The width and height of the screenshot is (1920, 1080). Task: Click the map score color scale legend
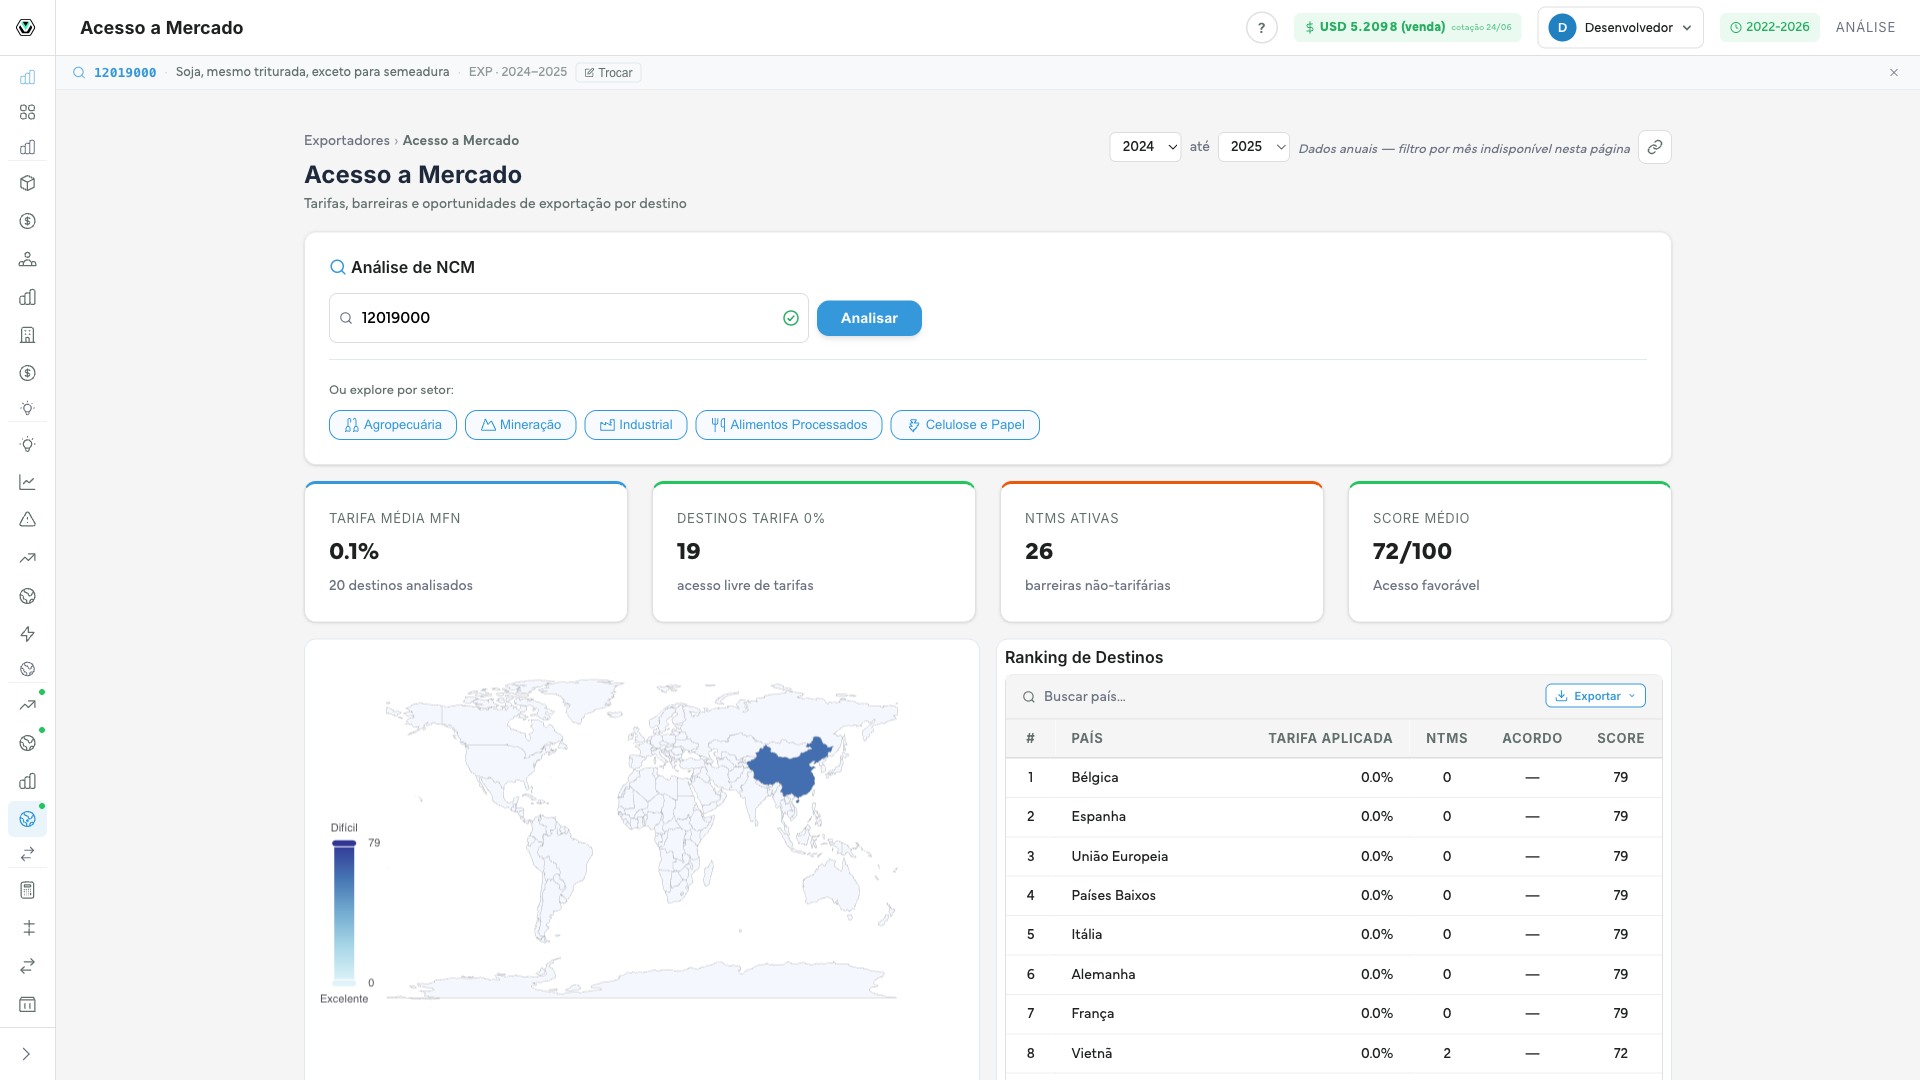click(x=344, y=913)
